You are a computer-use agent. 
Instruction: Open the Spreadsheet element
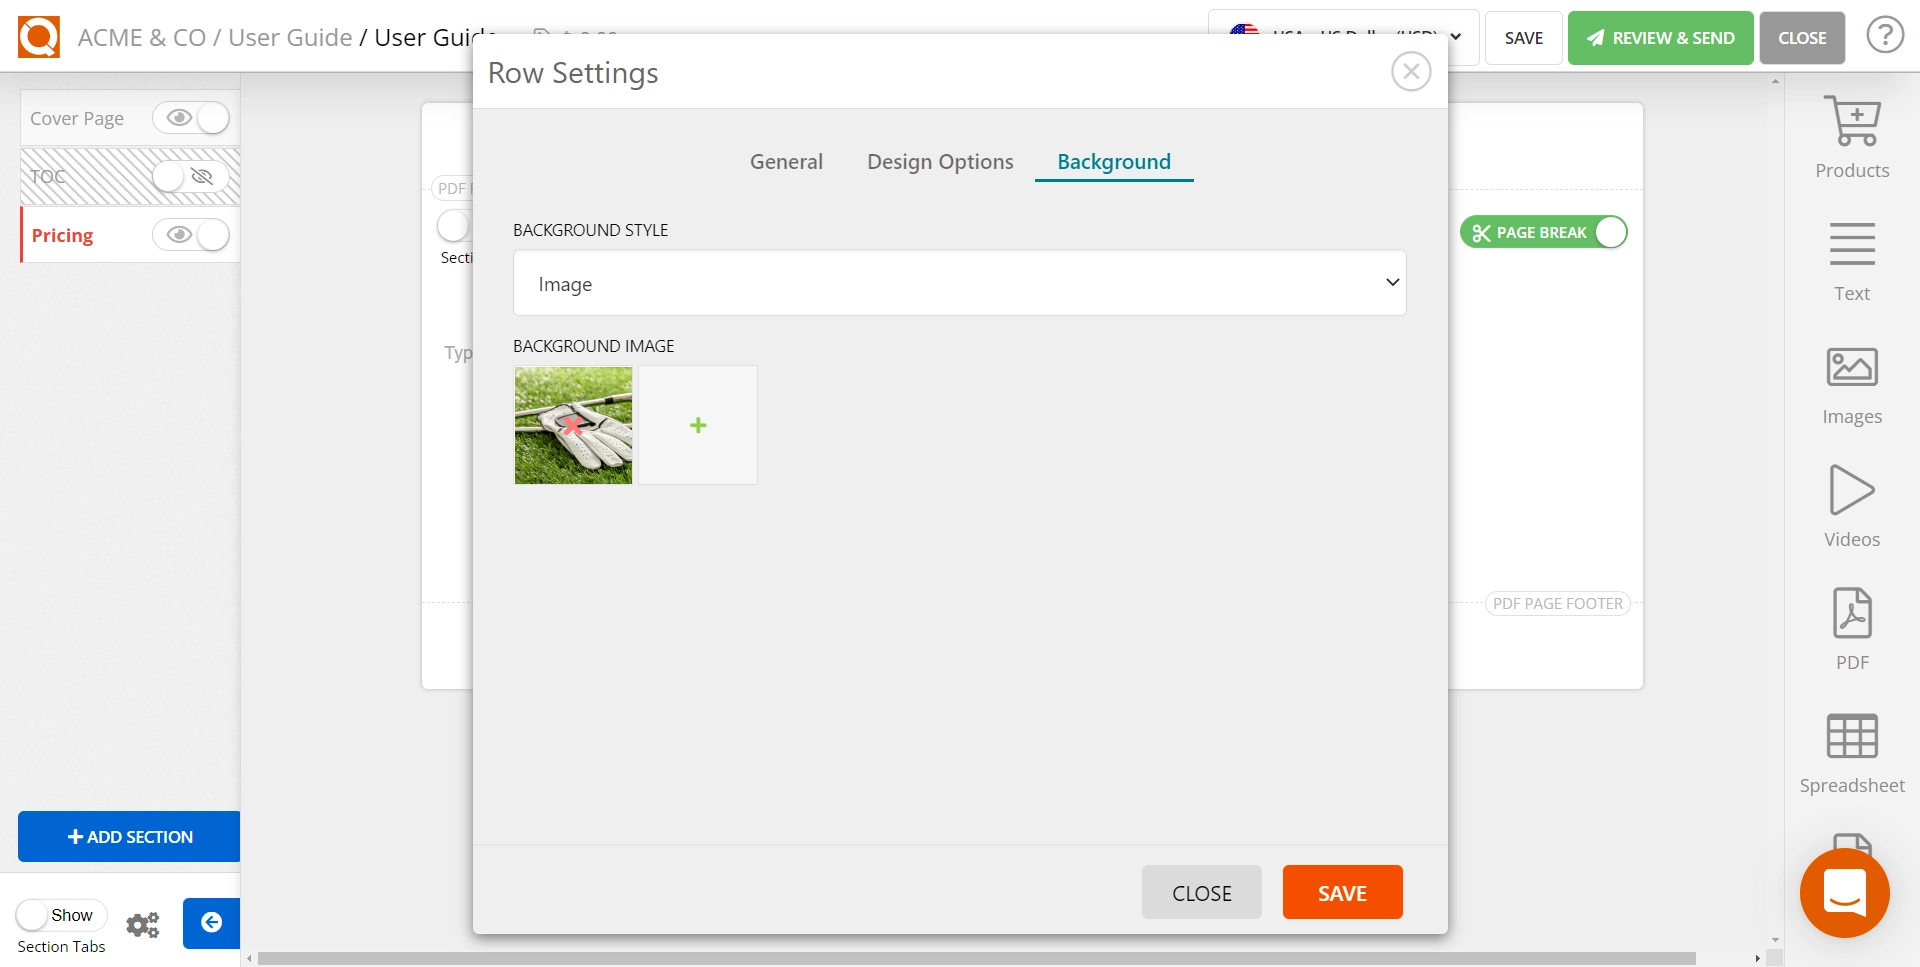click(1851, 748)
